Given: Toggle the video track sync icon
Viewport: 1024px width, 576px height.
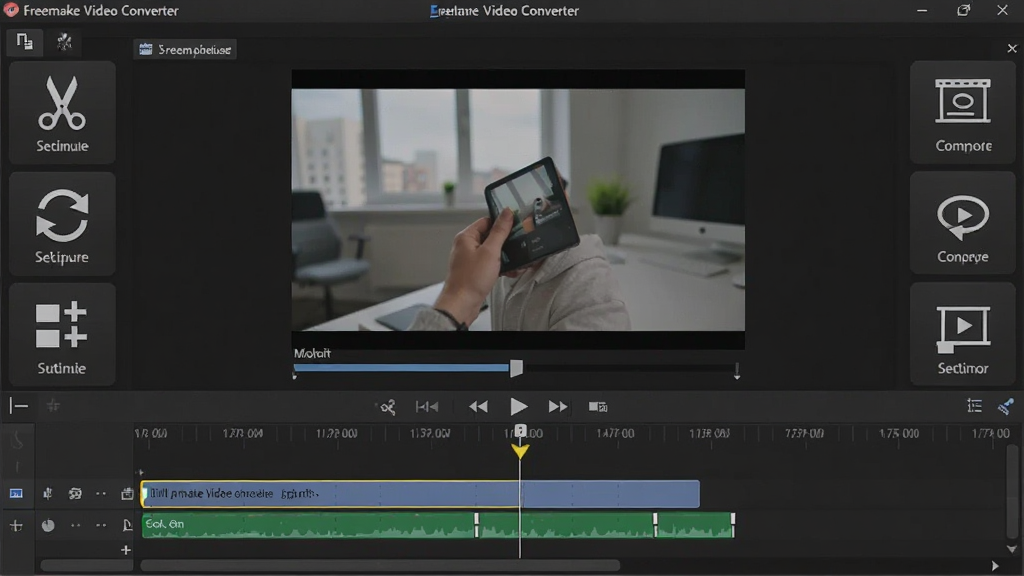Looking at the screenshot, I should (75, 494).
